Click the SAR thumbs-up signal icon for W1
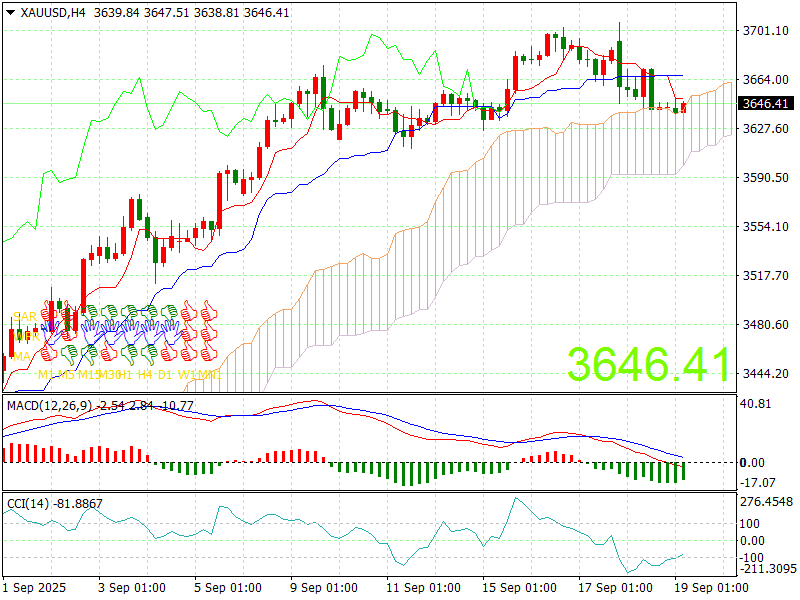The height and width of the screenshot is (600, 800). [189, 313]
